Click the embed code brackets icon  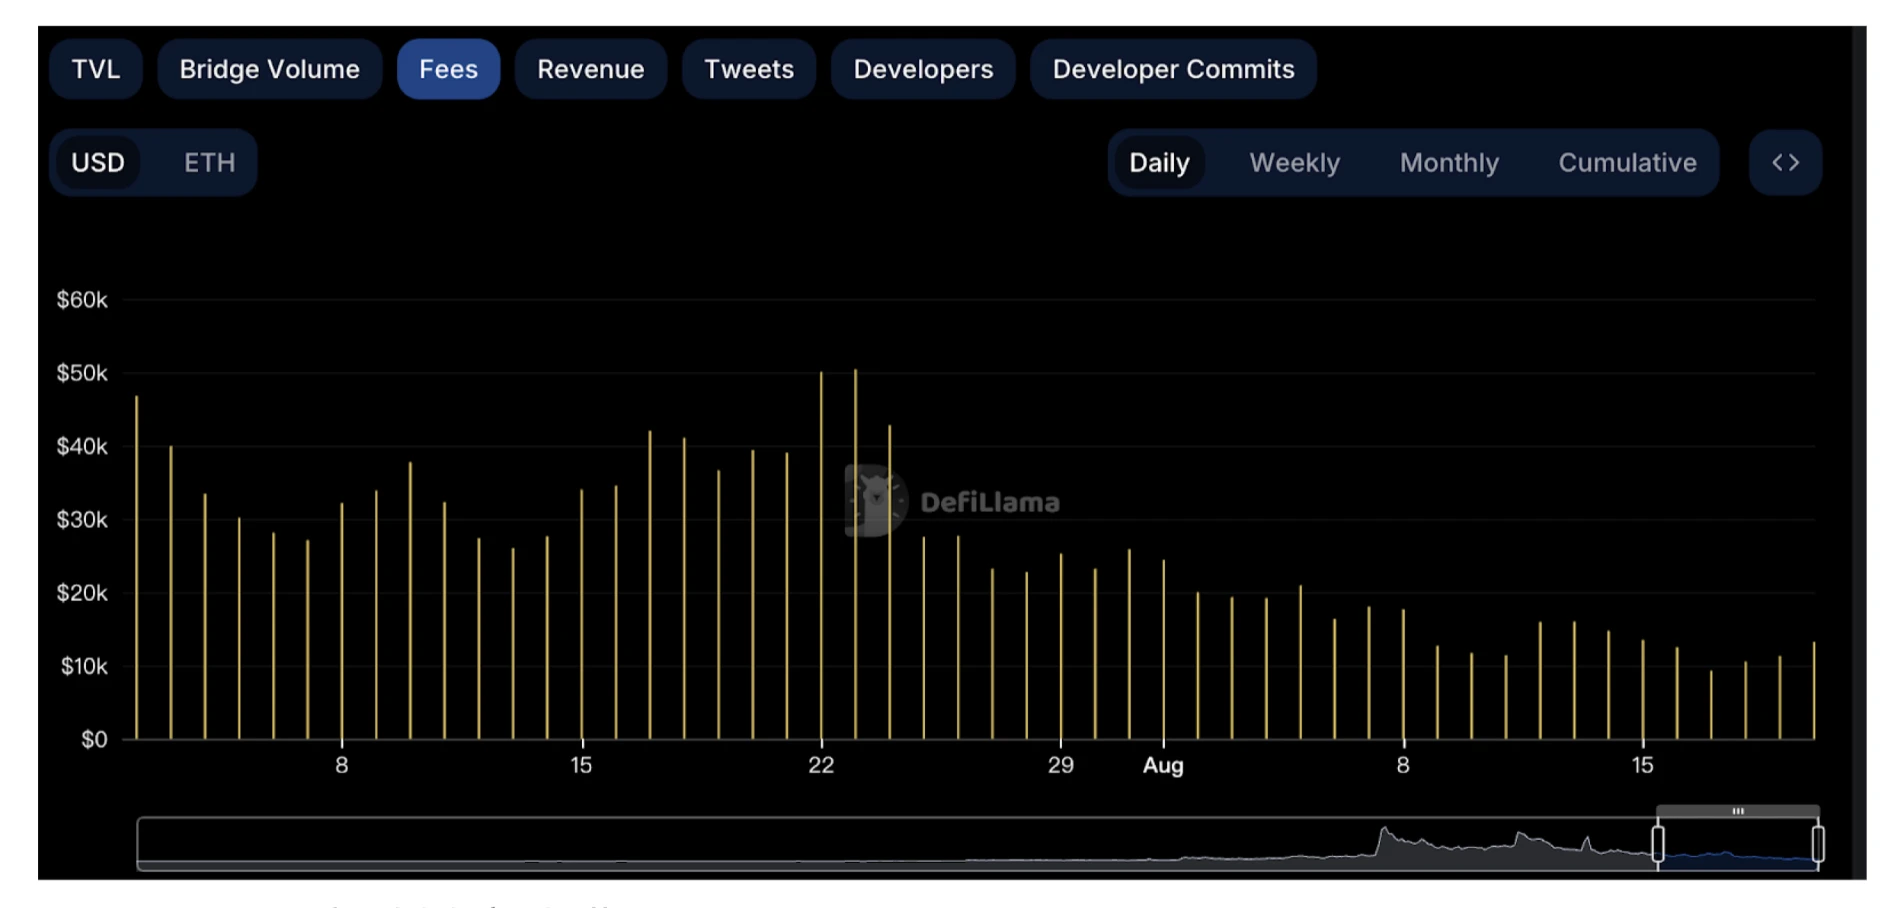point(1785,162)
